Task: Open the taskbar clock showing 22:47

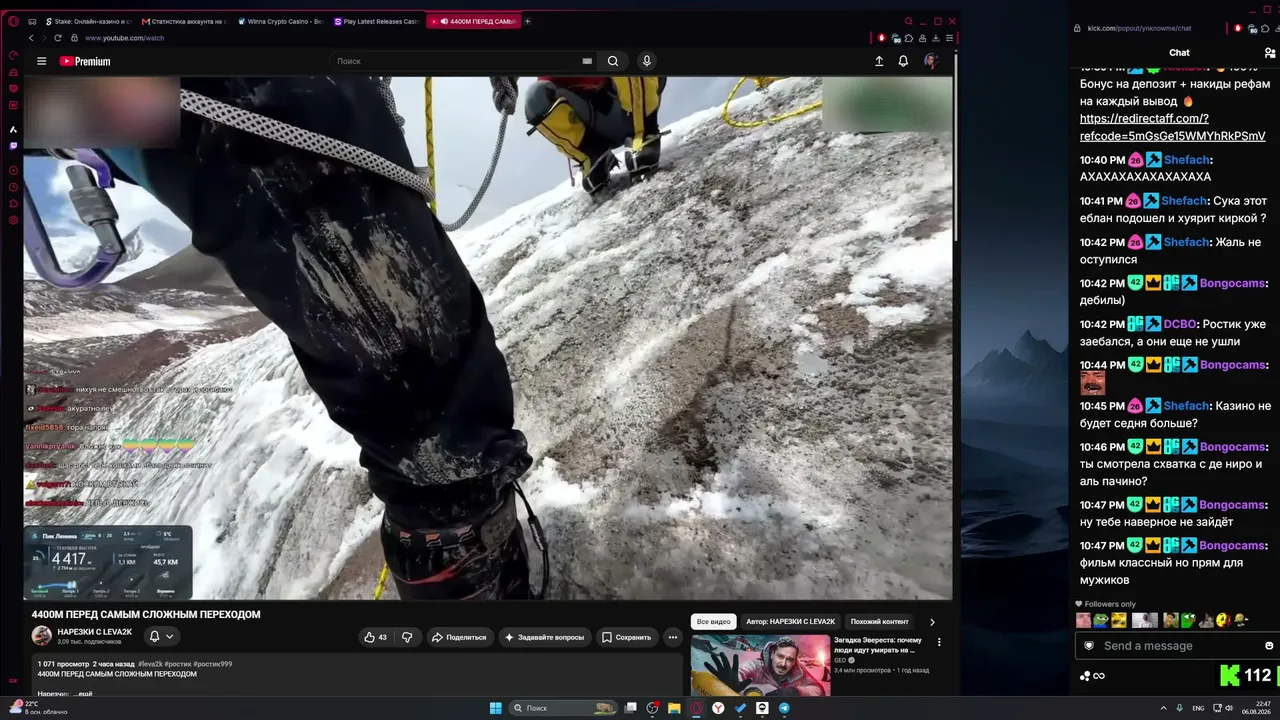Action: click(1254, 708)
